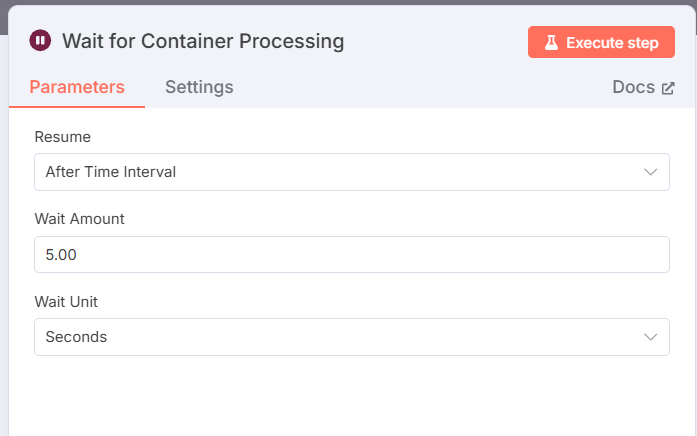Viewport: 697px width, 436px height.
Task: Switch to the Settings tab
Action: (x=199, y=87)
